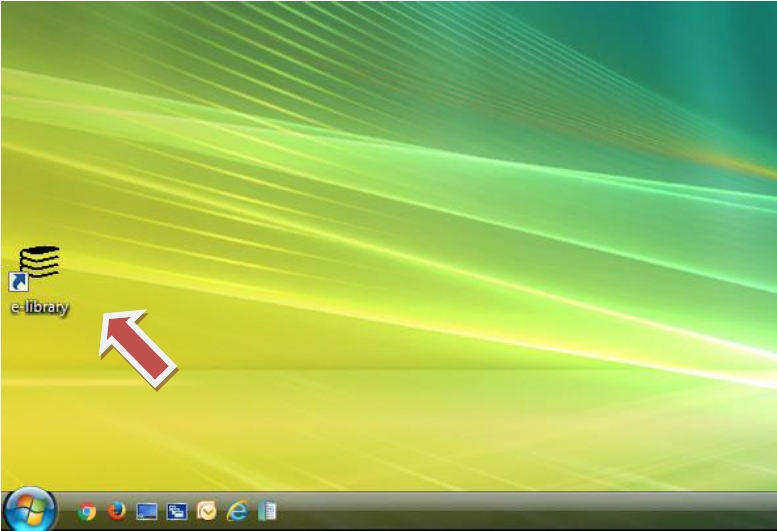Click the stacked books image of e-library

point(40,260)
